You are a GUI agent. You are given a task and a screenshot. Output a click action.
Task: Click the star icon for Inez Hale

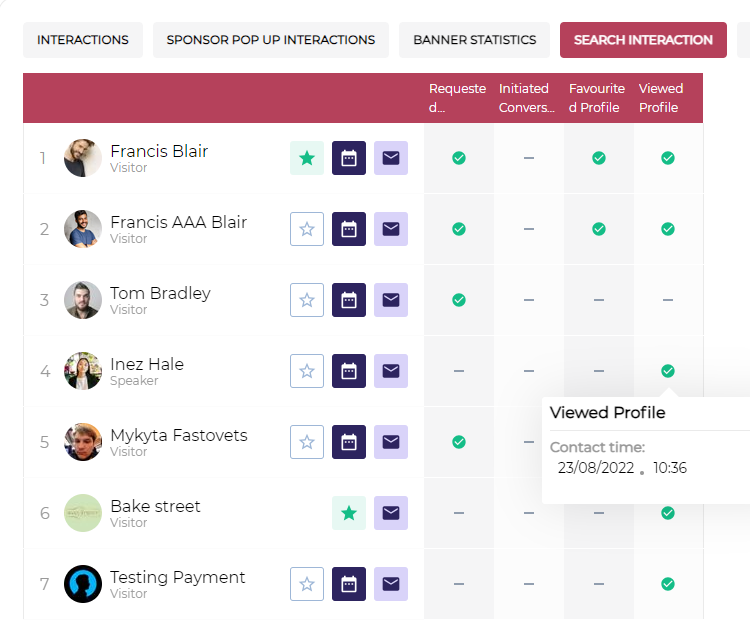click(307, 371)
